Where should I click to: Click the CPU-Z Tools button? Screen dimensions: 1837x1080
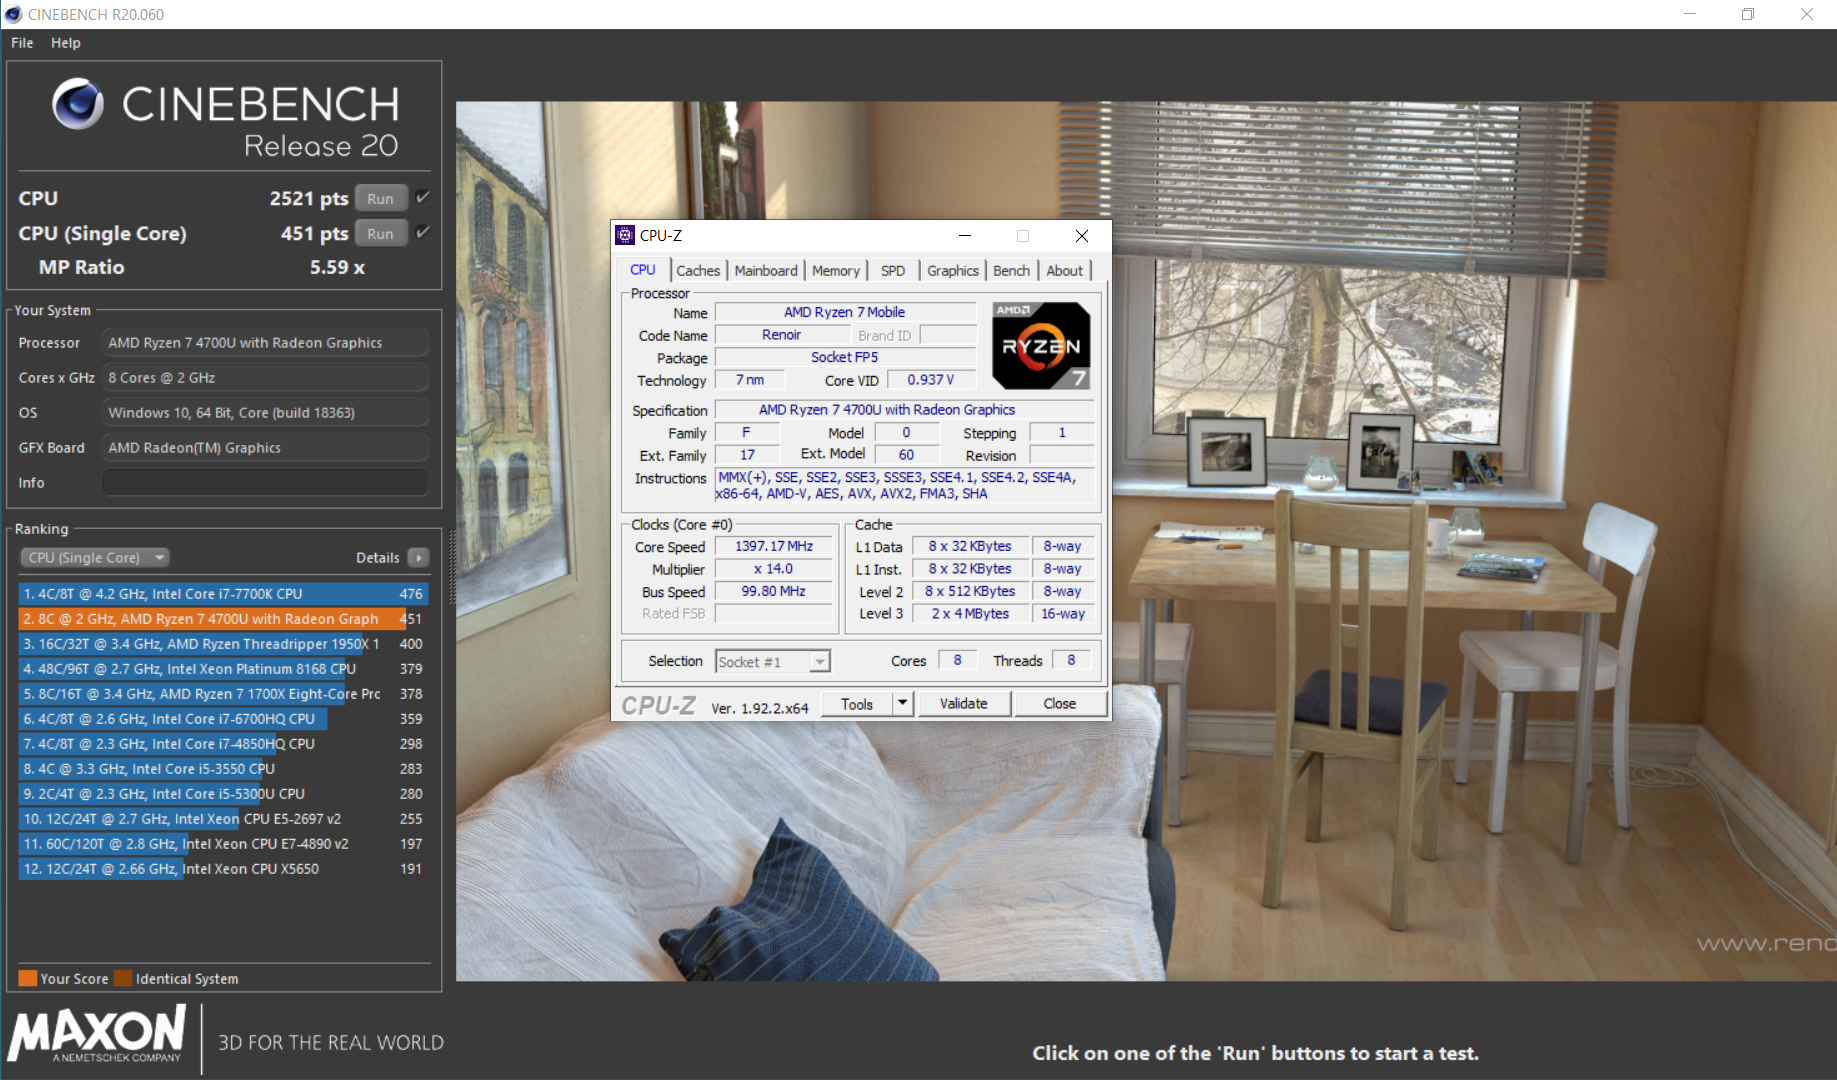(x=857, y=703)
